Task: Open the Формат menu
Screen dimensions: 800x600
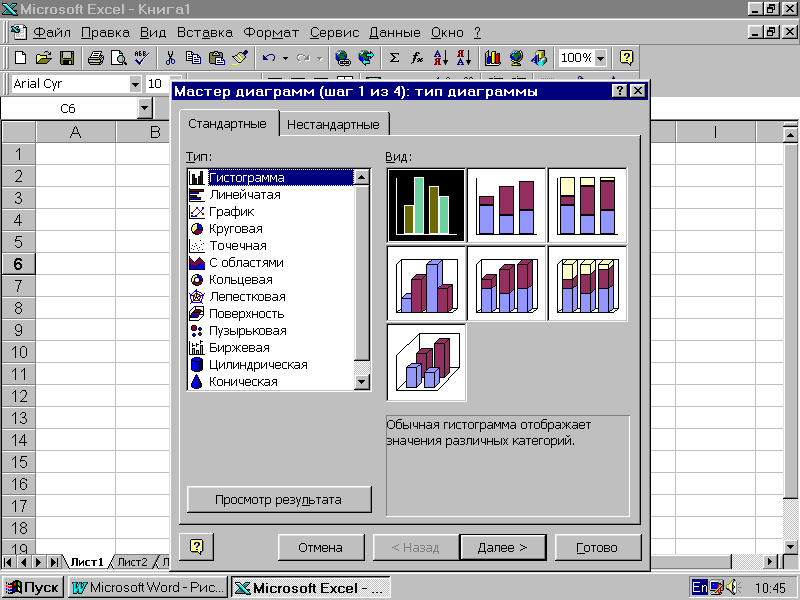Action: pos(271,33)
